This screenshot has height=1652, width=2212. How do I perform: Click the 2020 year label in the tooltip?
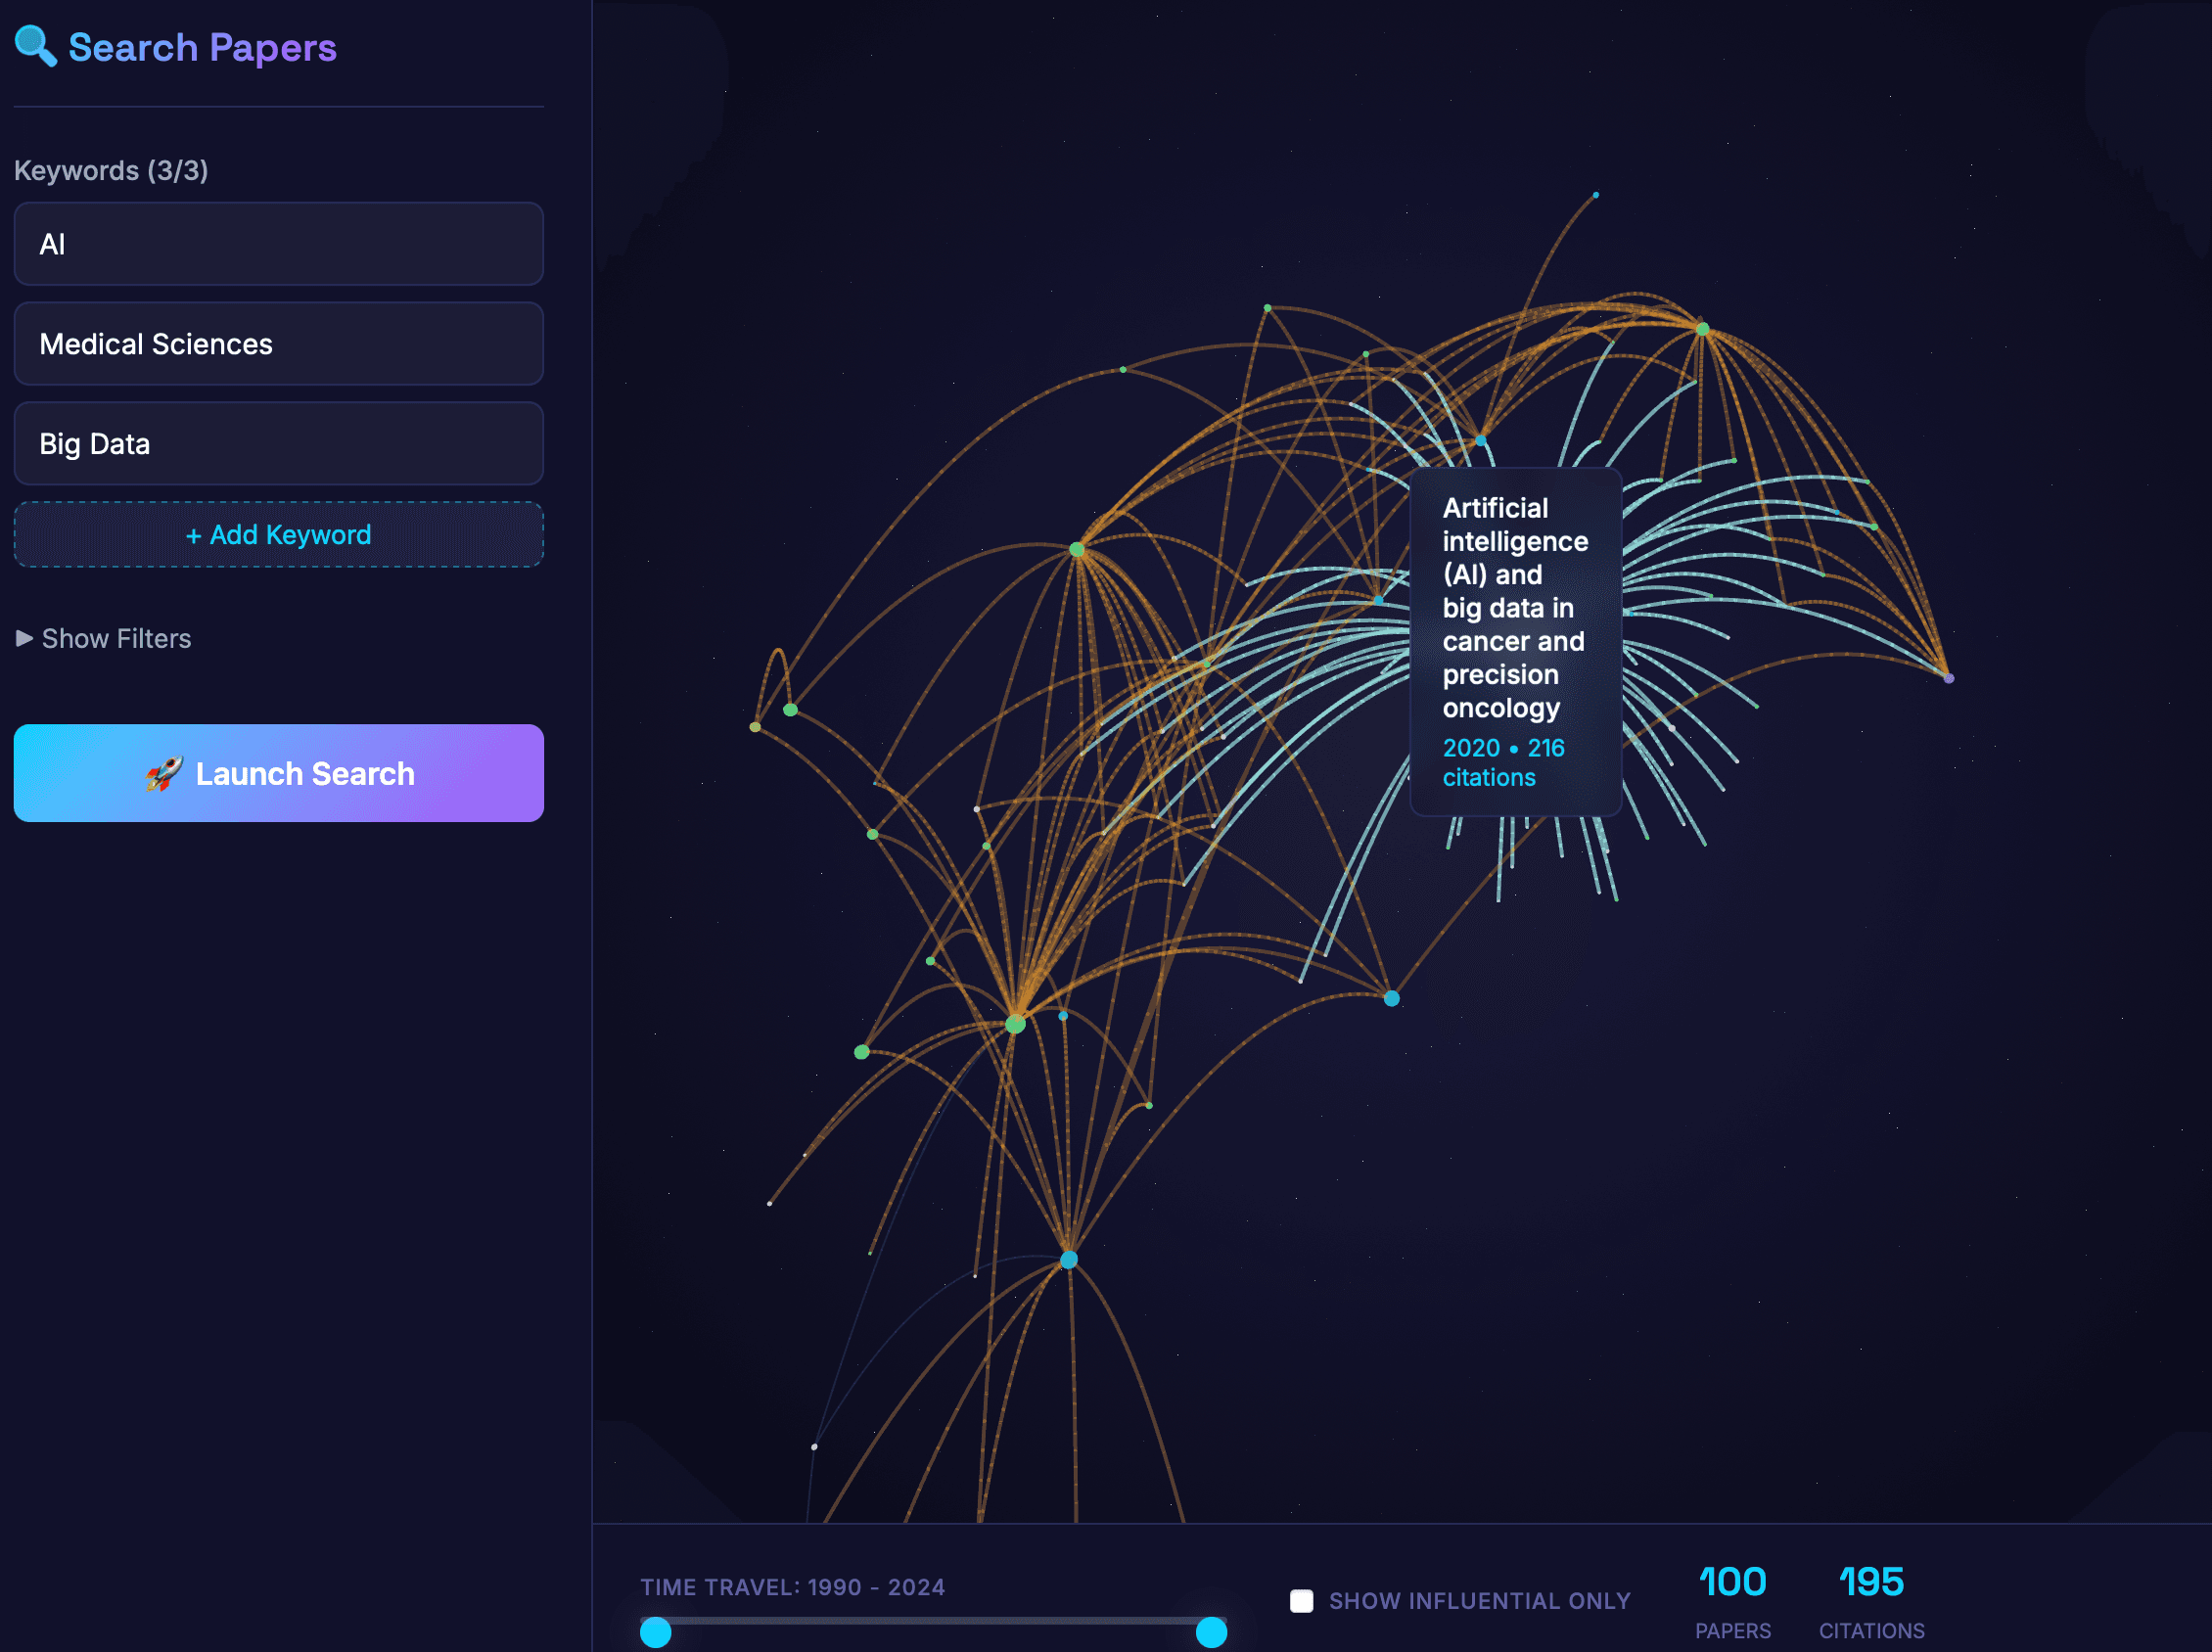(1471, 748)
